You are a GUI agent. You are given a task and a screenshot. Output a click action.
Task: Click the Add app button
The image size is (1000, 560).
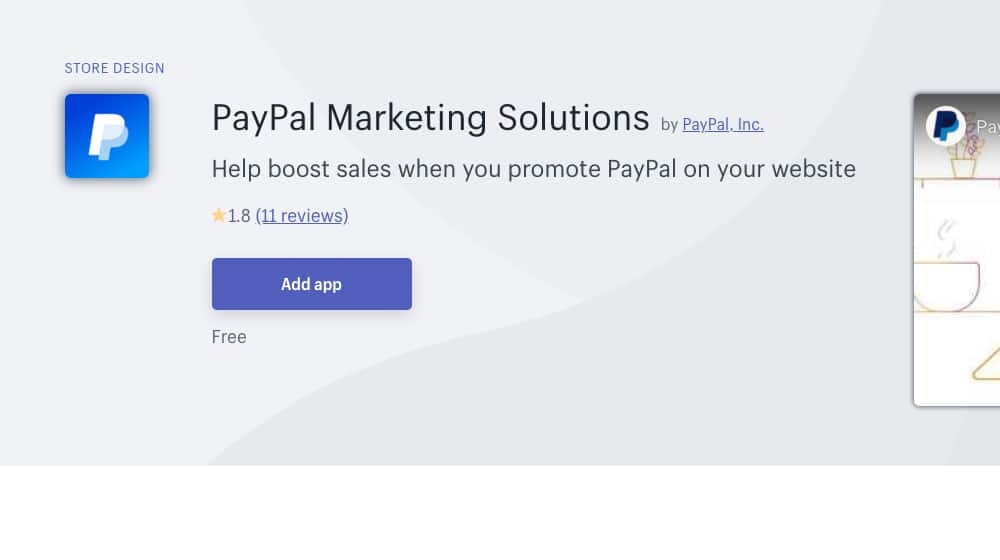click(312, 284)
